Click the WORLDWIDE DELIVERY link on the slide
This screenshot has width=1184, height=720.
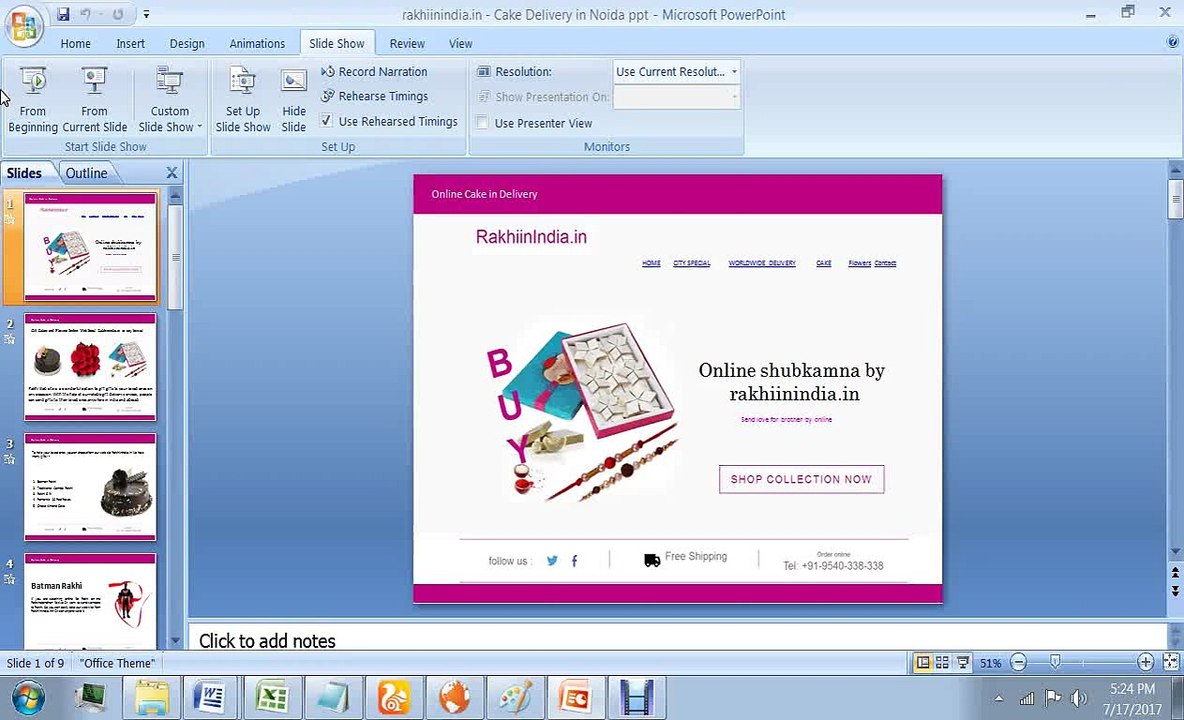(x=762, y=263)
